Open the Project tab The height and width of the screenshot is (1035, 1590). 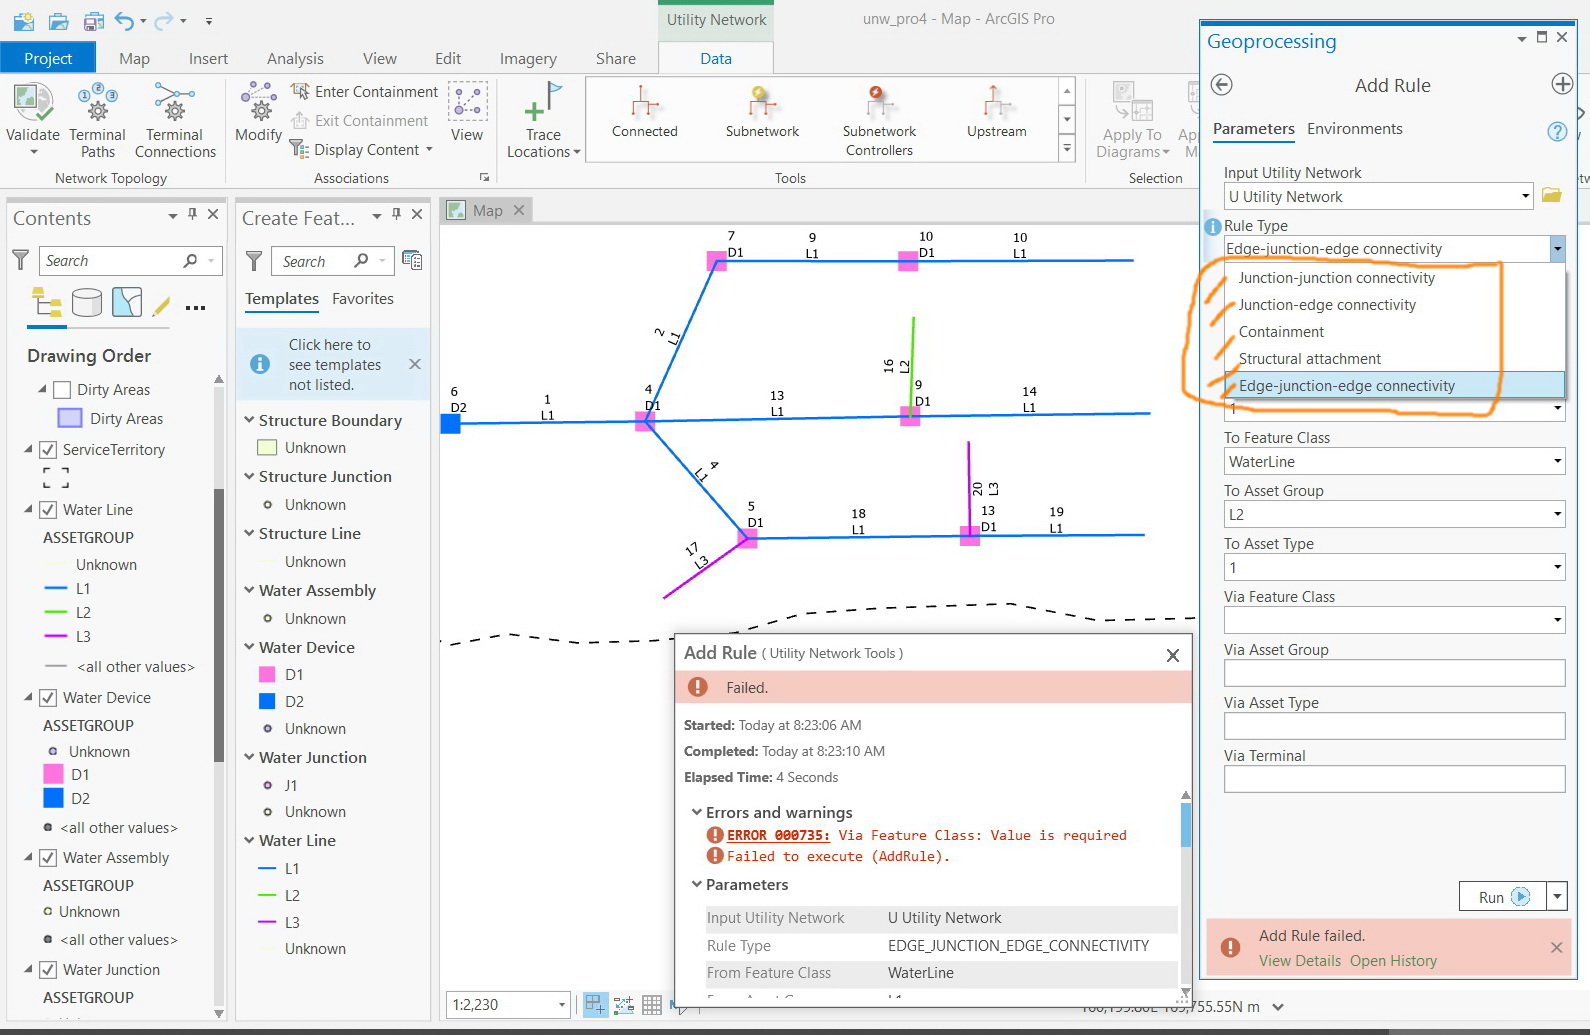[48, 58]
